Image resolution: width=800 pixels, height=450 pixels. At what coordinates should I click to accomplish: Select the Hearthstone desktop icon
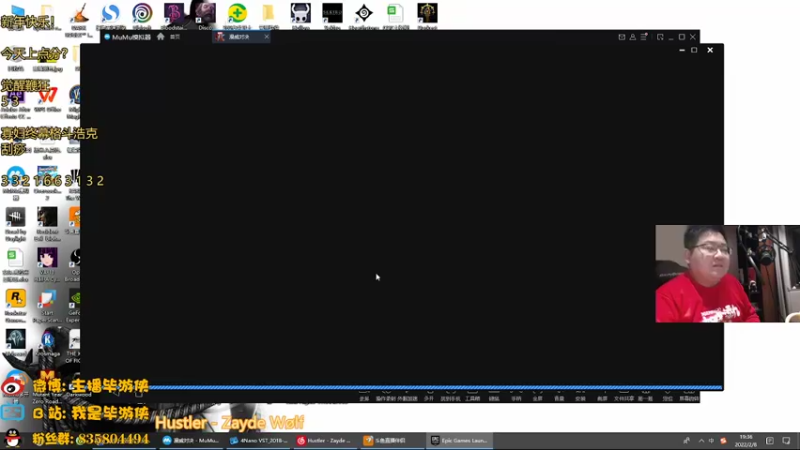[x=364, y=16]
